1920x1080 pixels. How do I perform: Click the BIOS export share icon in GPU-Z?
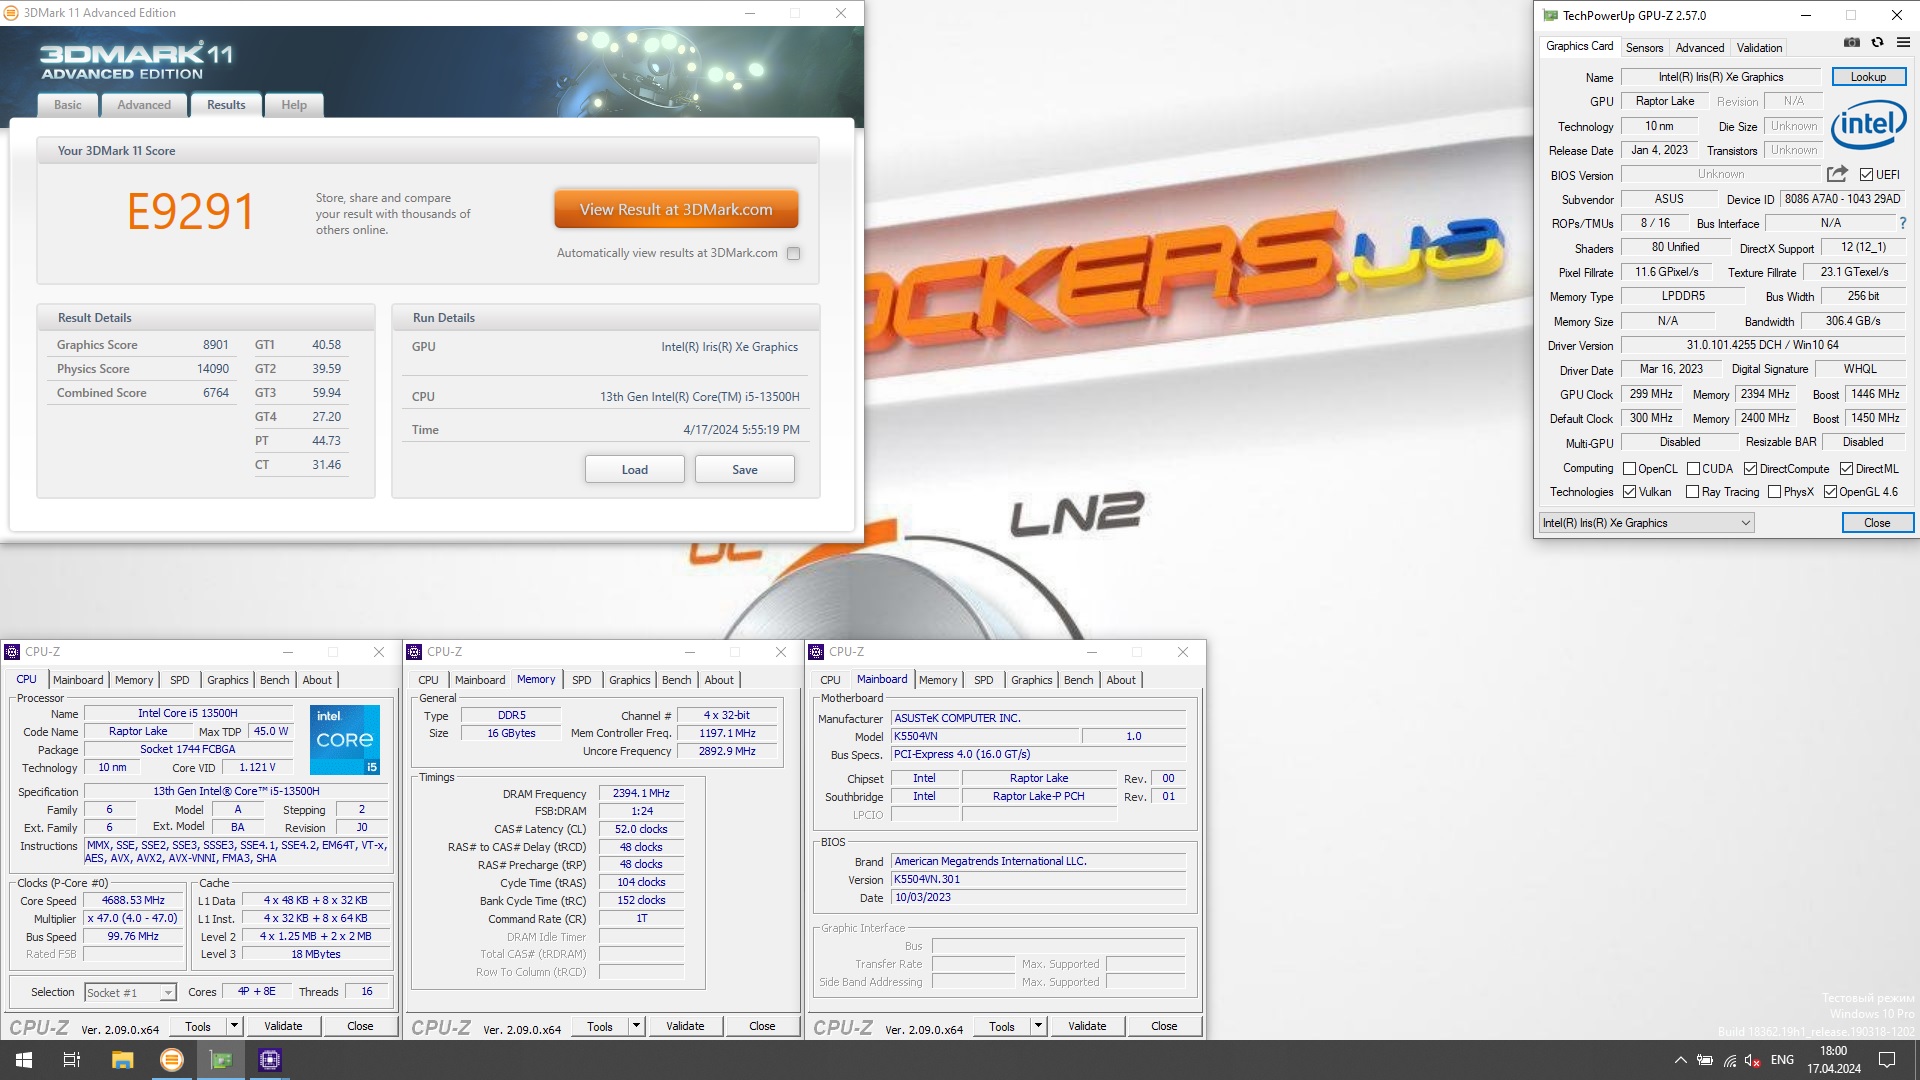point(1837,174)
